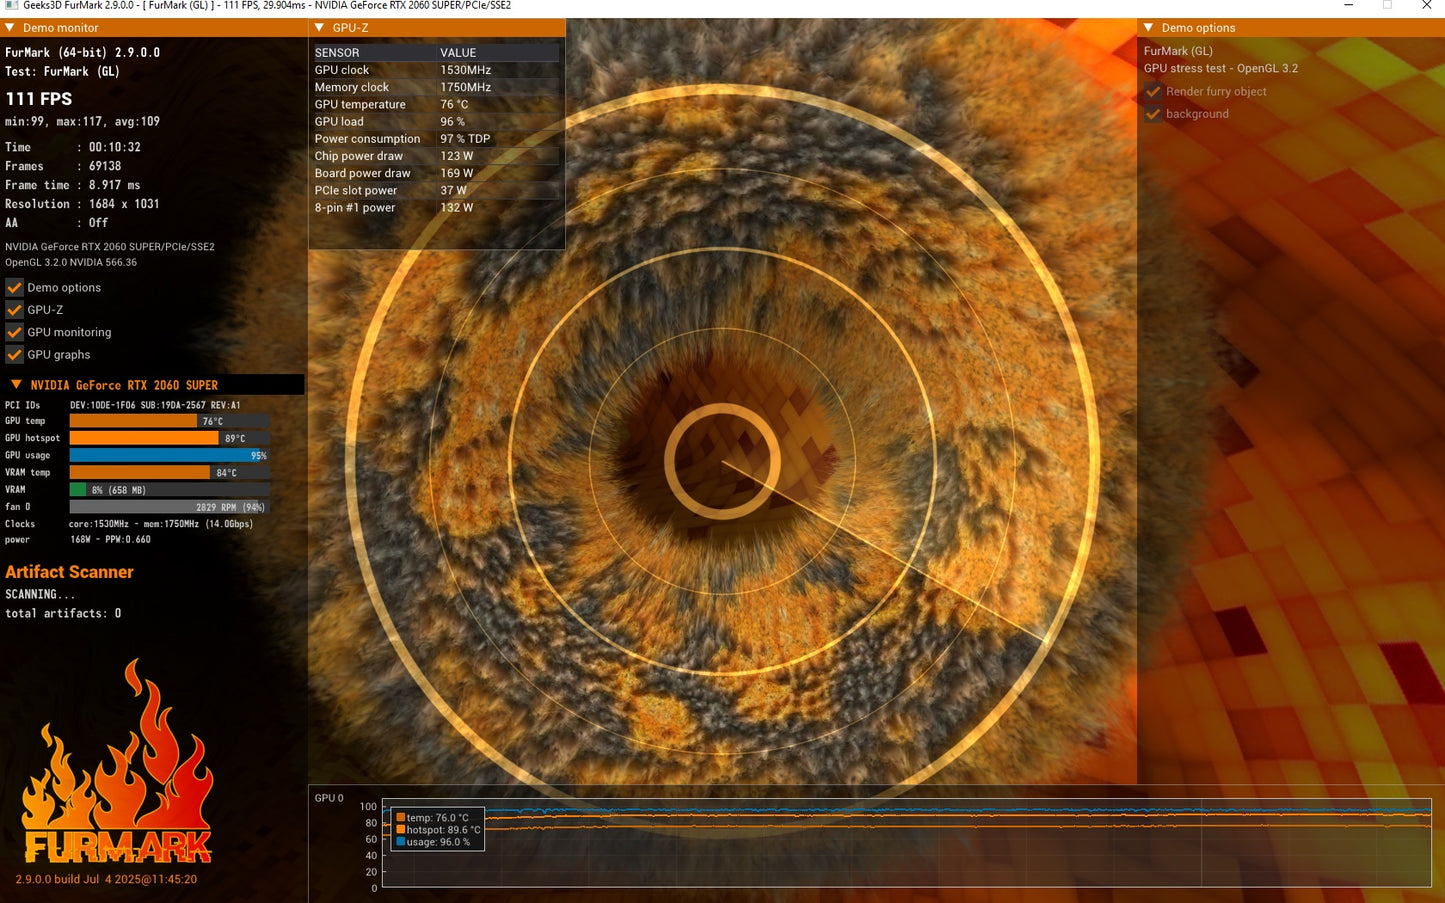This screenshot has width=1445, height=903.
Task: Click the SCANNING... status text
Action: (40, 594)
